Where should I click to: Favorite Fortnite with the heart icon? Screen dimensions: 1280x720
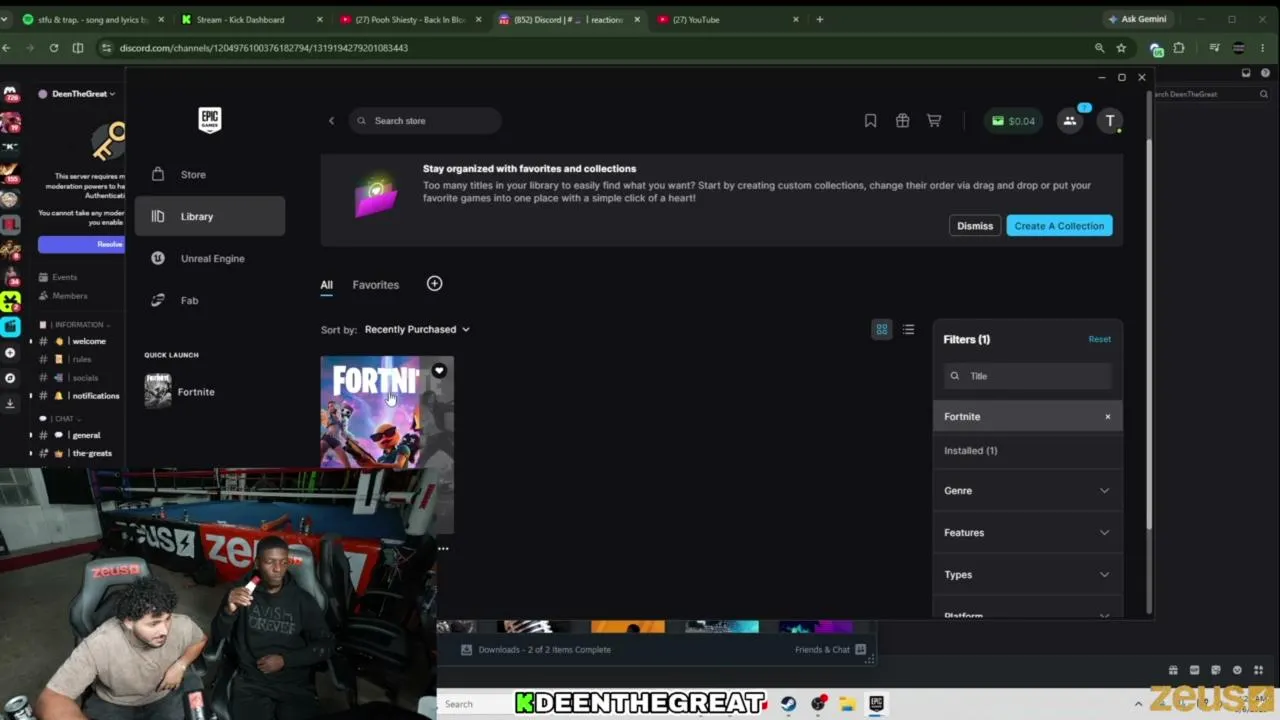pos(439,371)
